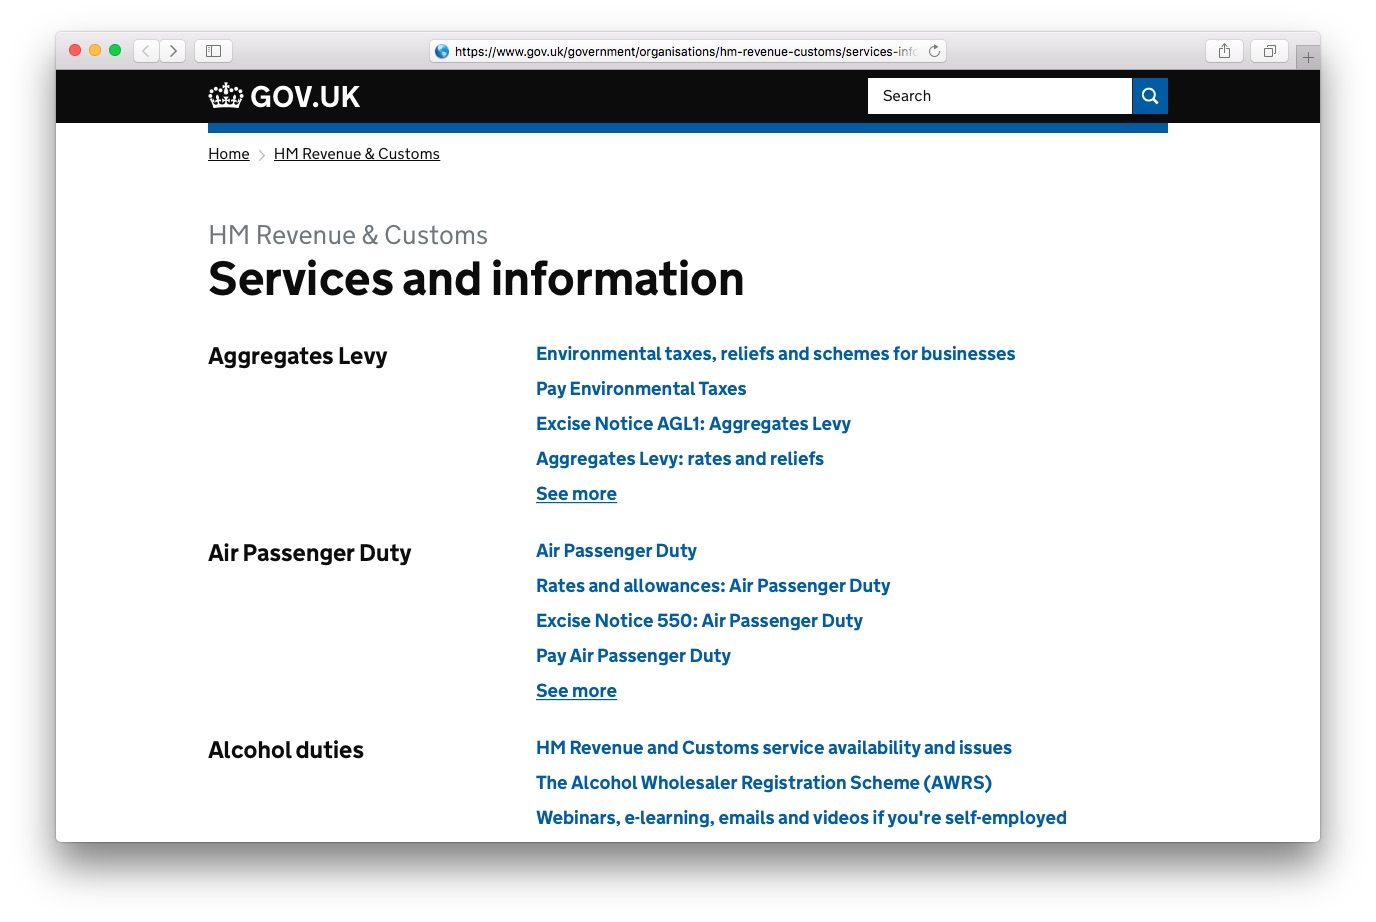Close the Safari window with red button

click(x=75, y=50)
